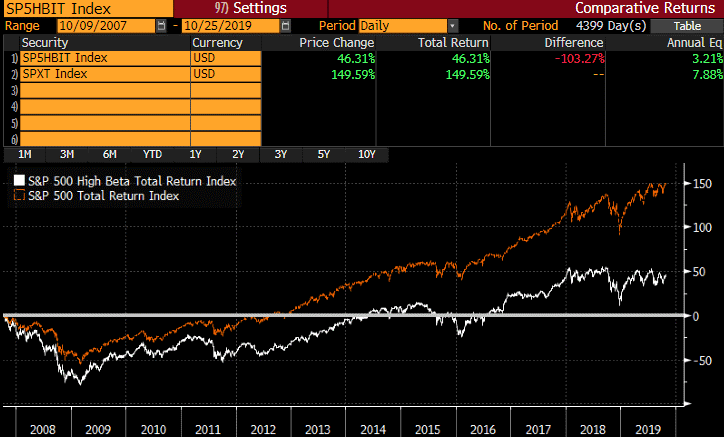The image size is (724, 437).
Task: Open the 97) Settings menu
Action: (251, 8)
